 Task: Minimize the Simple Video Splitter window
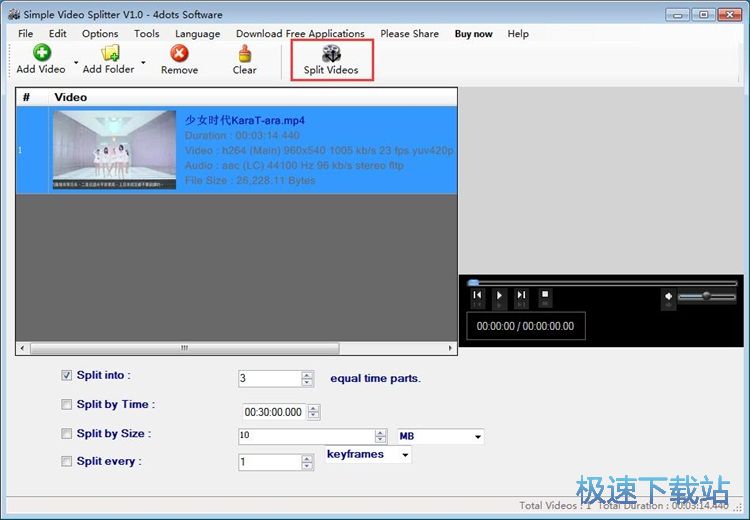click(677, 15)
